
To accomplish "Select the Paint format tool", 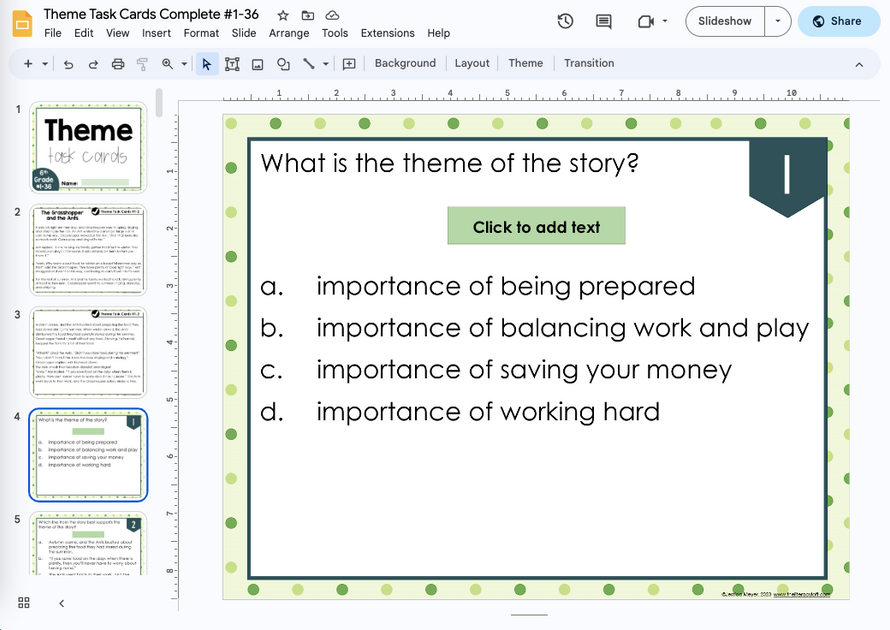I will pos(143,63).
